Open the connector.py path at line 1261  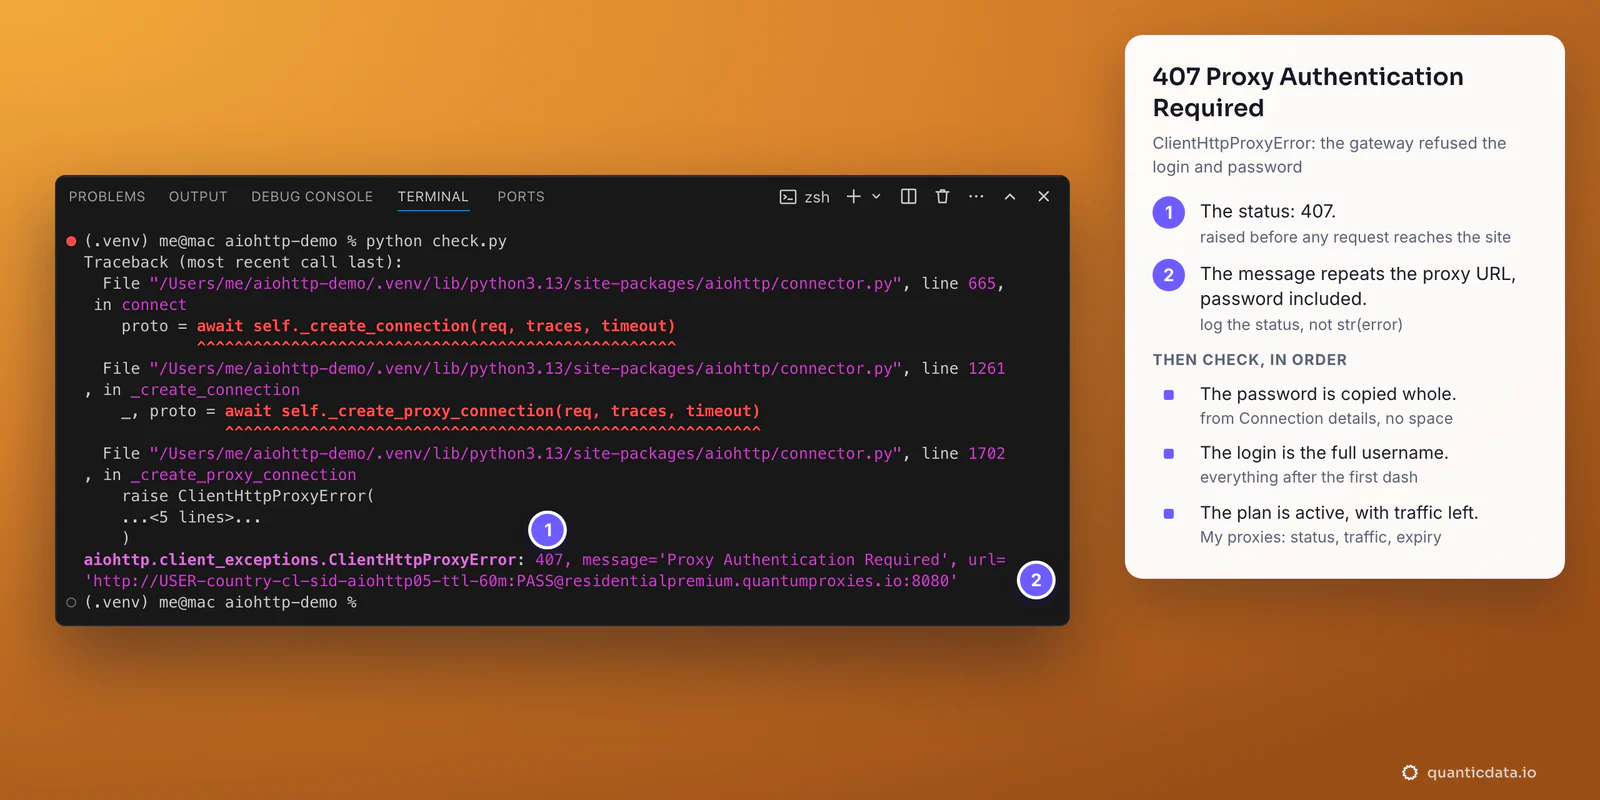point(526,369)
